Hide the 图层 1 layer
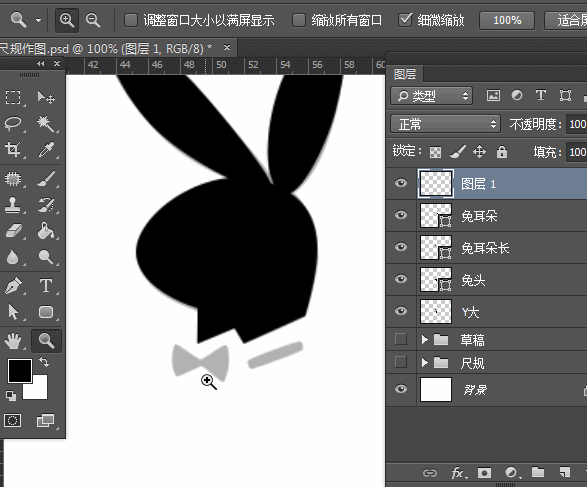This screenshot has height=487, width=587. click(401, 183)
